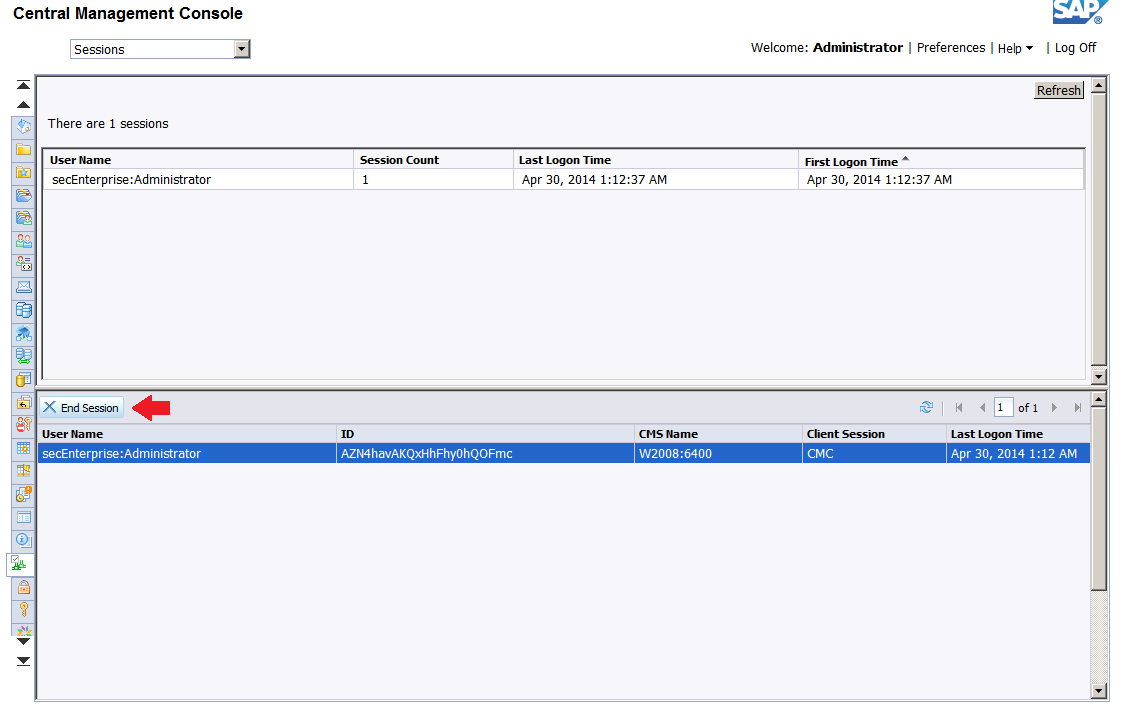Click the Log Off link
1123x708 pixels.
pyautogui.click(x=1075, y=48)
